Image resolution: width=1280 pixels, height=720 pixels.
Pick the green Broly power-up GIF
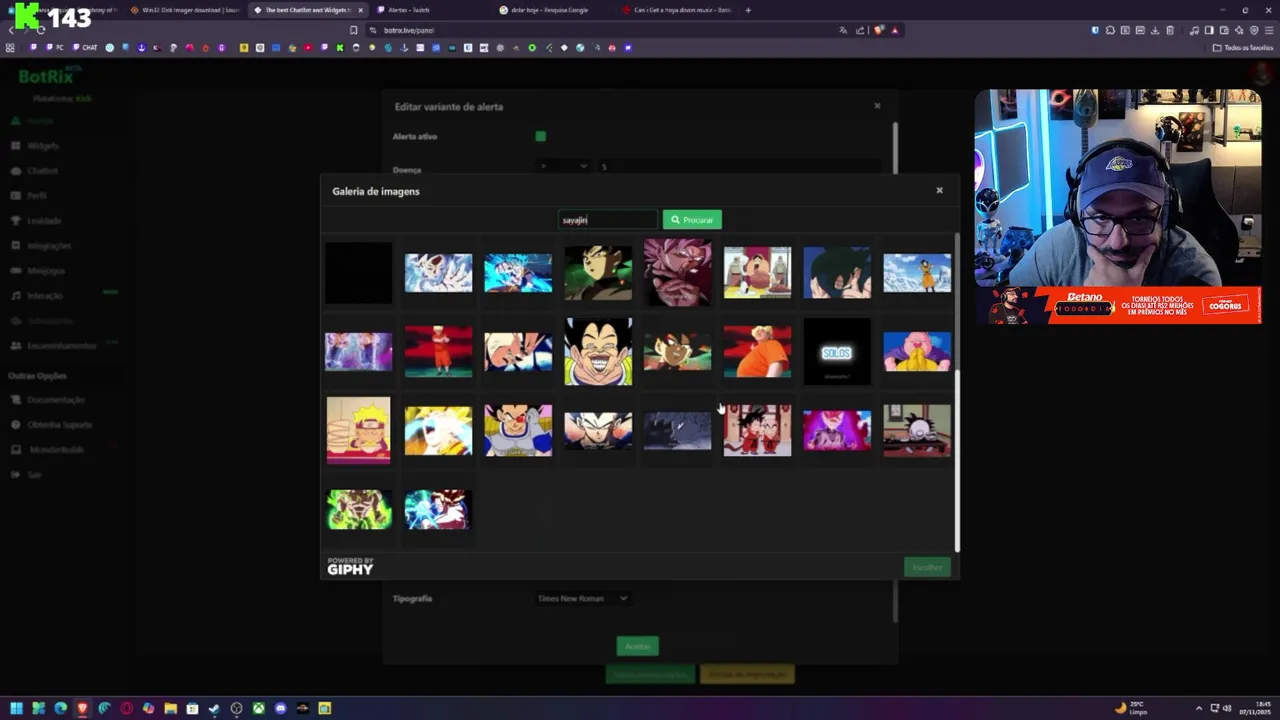(x=358, y=509)
